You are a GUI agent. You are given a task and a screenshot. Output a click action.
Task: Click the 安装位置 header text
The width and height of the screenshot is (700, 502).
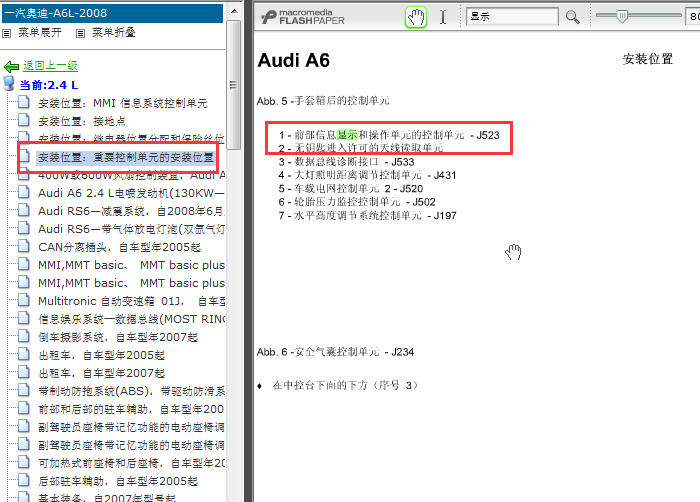pos(648,59)
